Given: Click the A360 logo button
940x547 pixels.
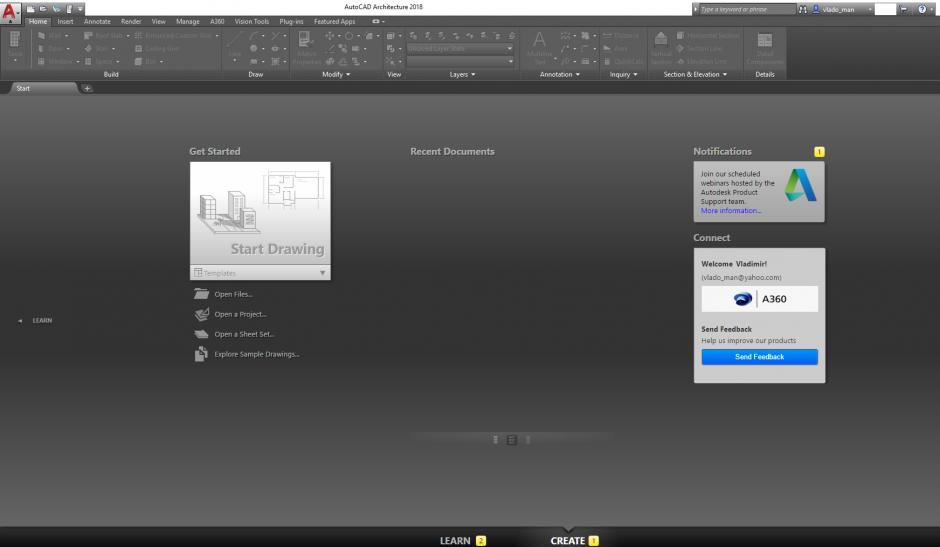Looking at the screenshot, I should 760,299.
